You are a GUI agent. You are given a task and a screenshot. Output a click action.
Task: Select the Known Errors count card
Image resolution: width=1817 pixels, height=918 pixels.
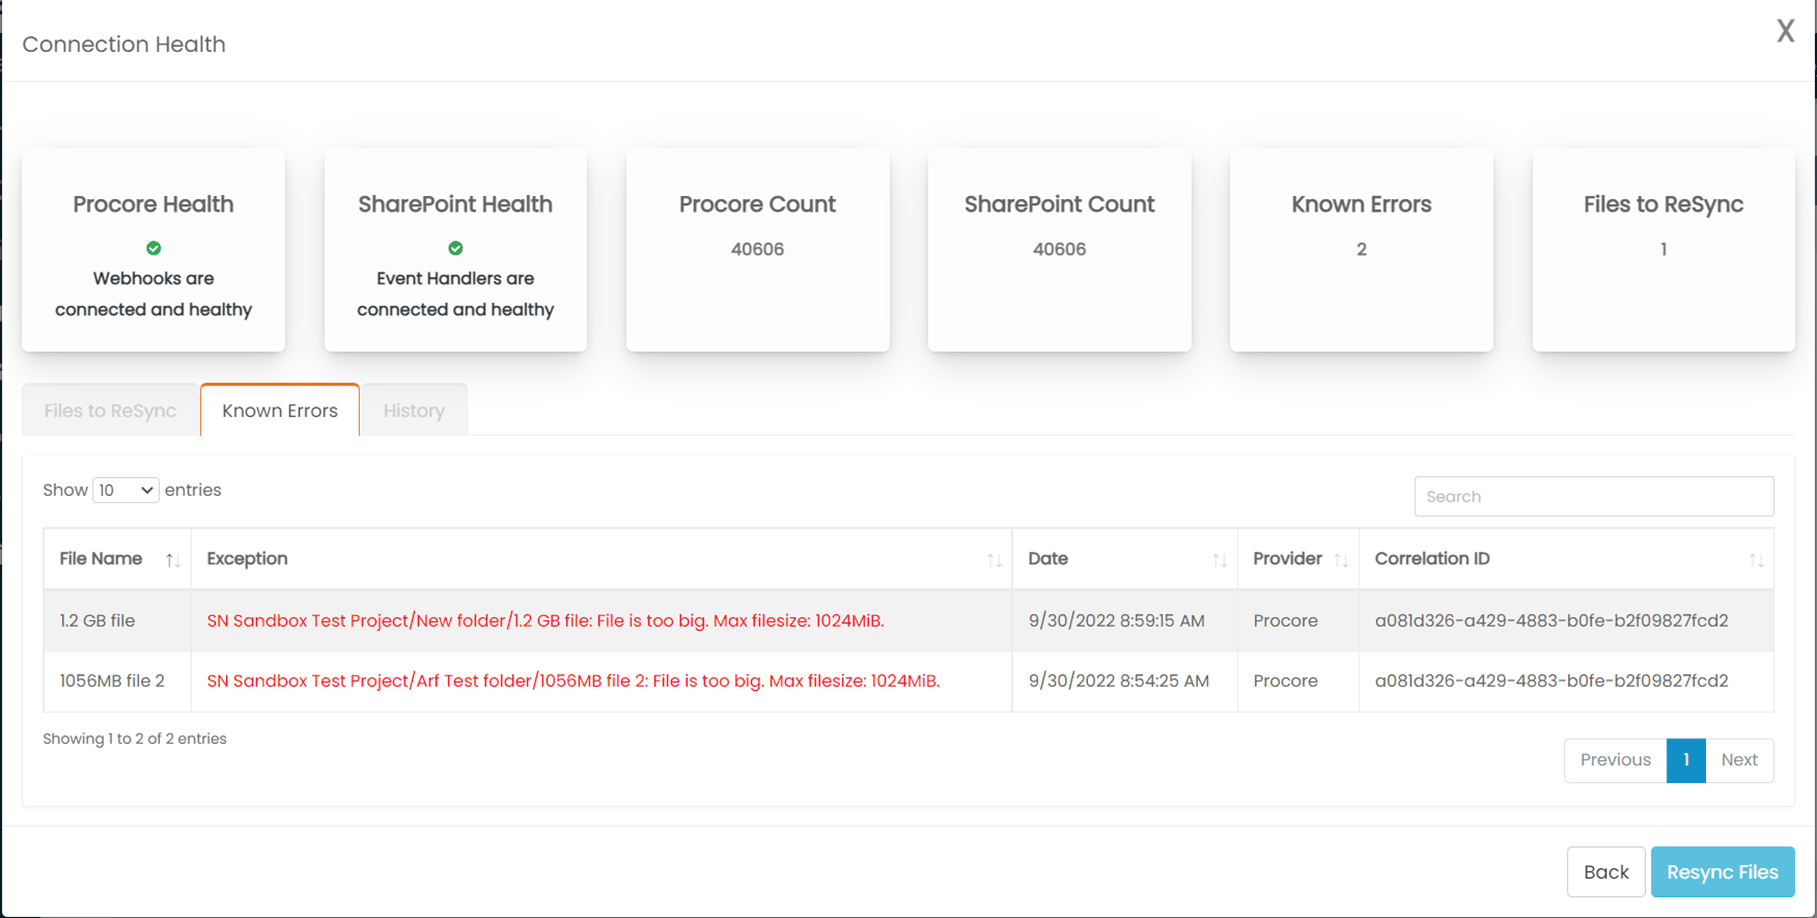(1361, 250)
